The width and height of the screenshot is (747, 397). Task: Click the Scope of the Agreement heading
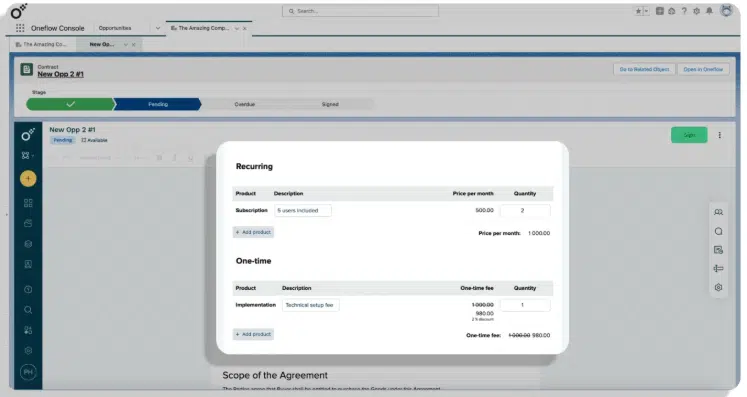coord(275,375)
